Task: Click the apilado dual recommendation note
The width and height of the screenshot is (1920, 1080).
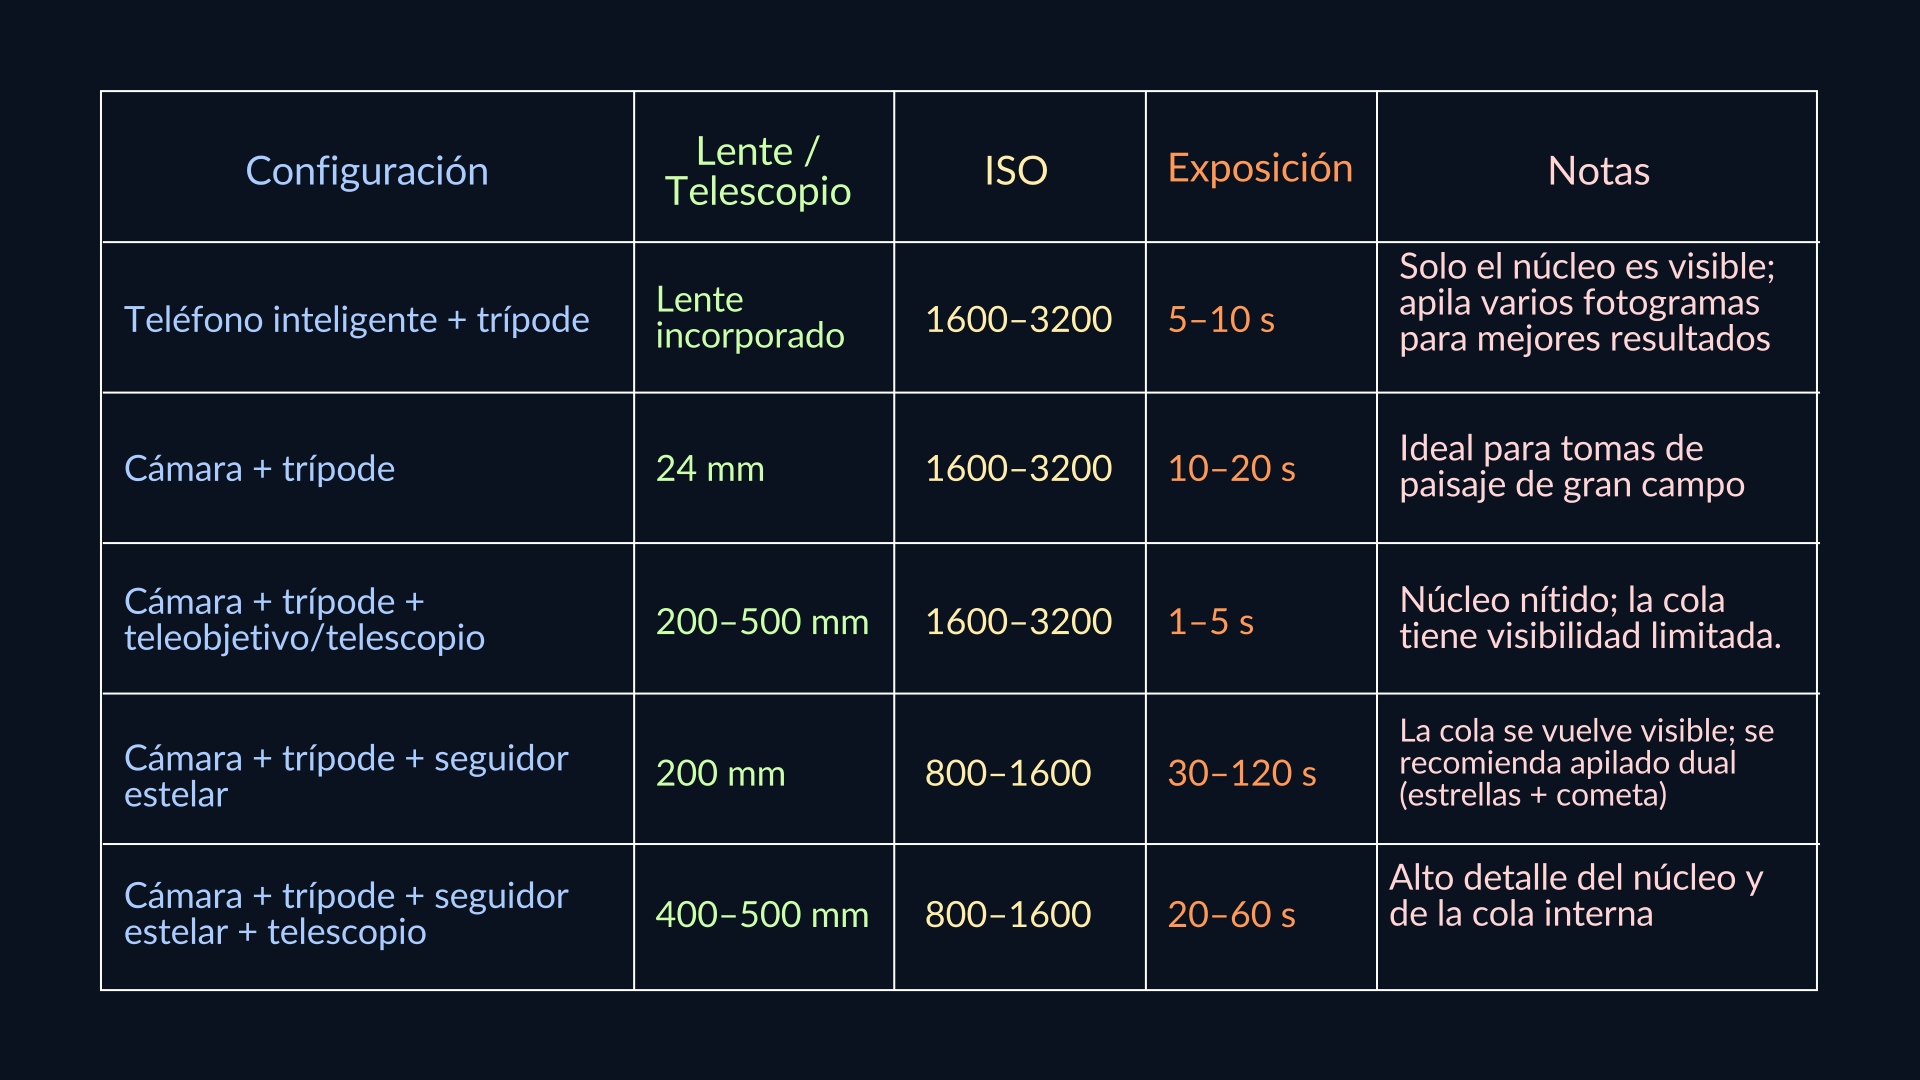Action: (x=1587, y=762)
